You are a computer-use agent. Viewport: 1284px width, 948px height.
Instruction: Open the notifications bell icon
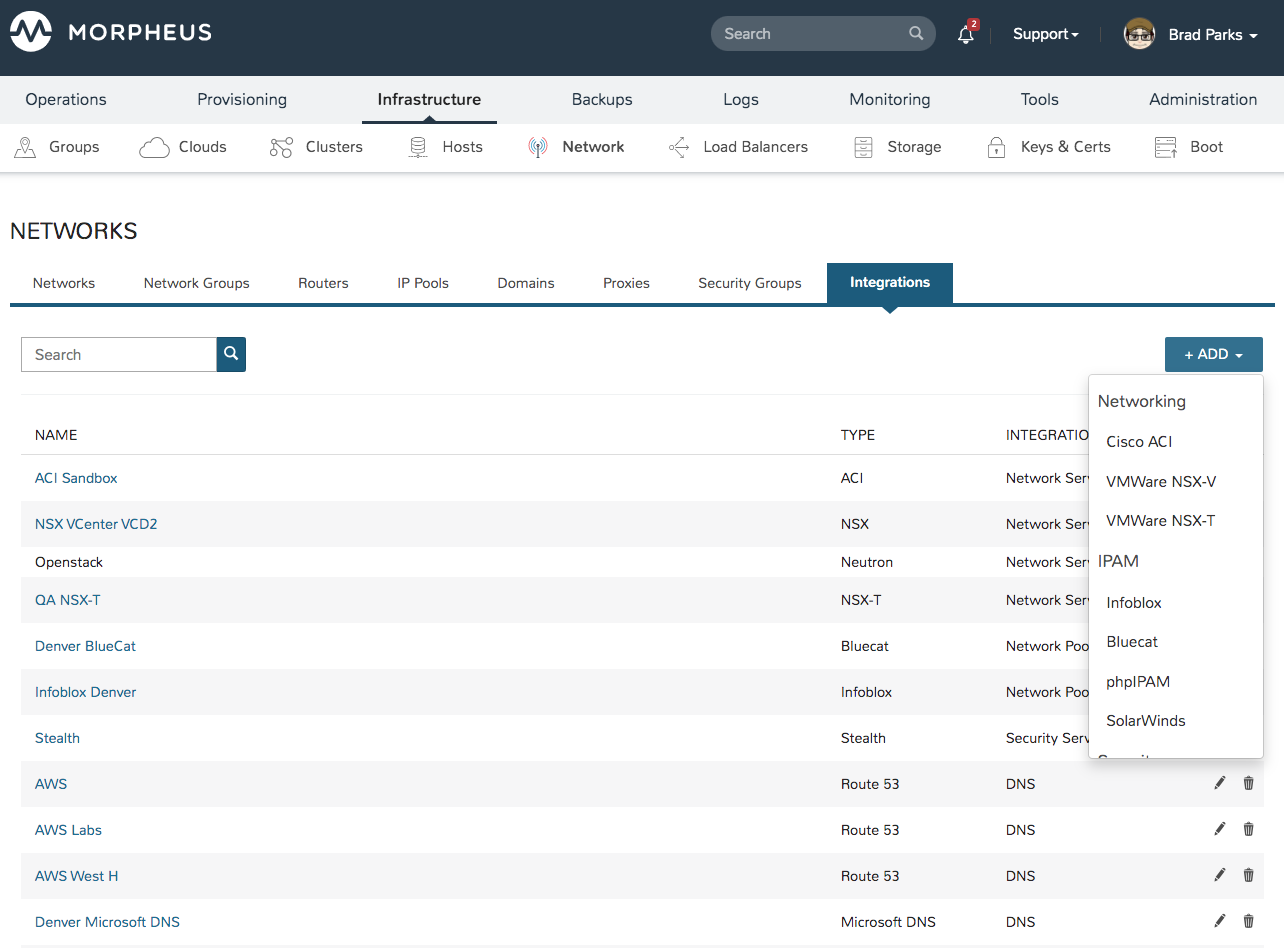click(x=966, y=34)
